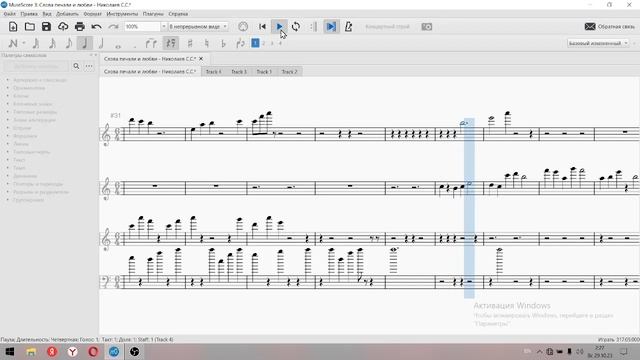This screenshot has height=360, width=640.
Task: Select the whole note duration
Action: click(x=118, y=46)
